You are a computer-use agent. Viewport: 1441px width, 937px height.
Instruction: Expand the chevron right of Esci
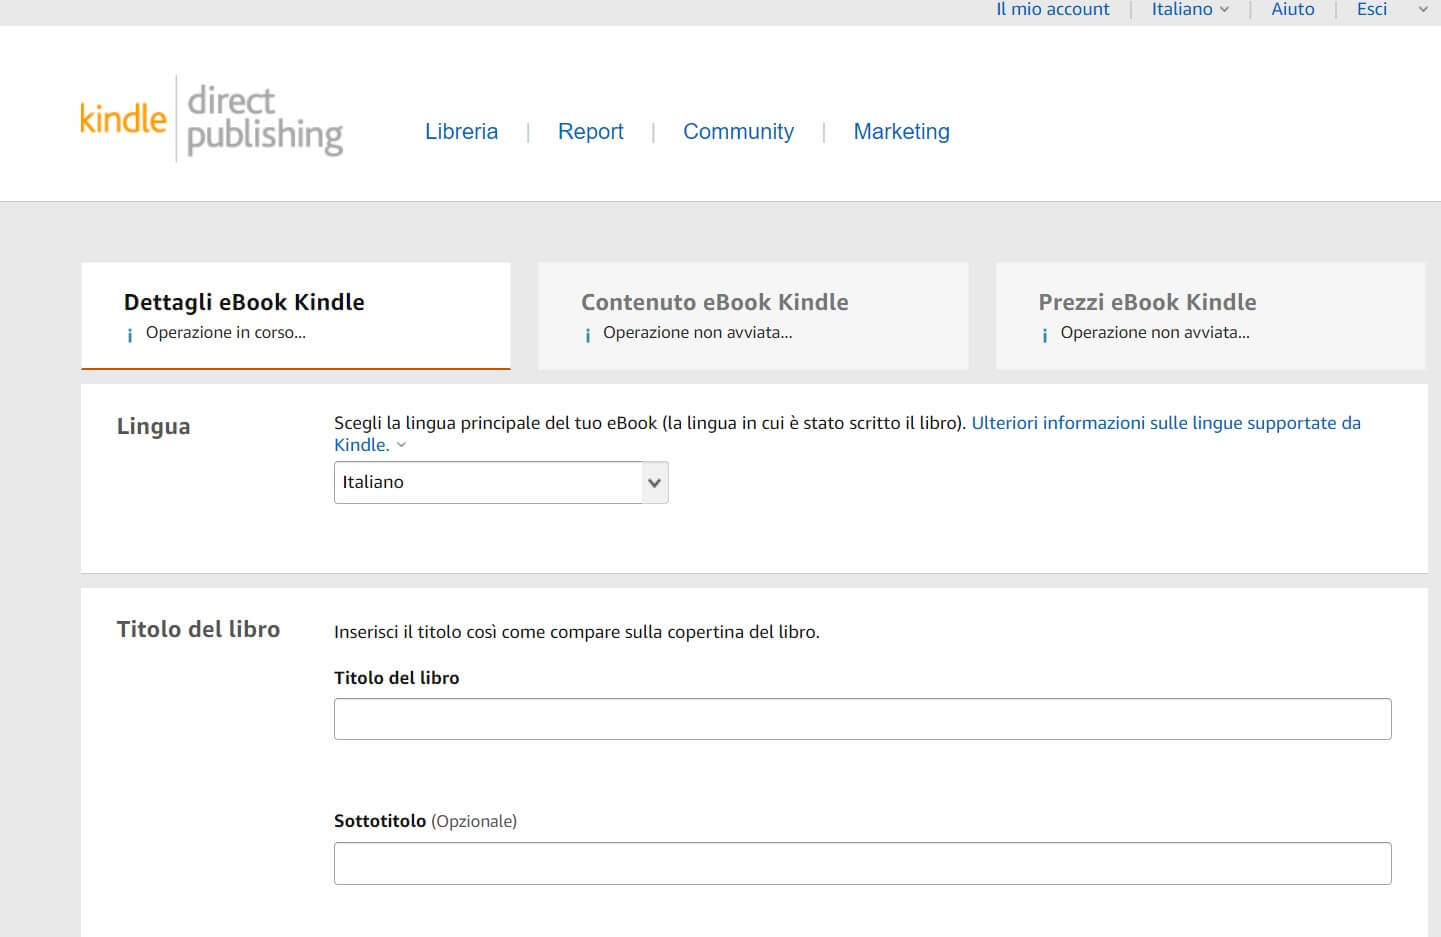1423,10
